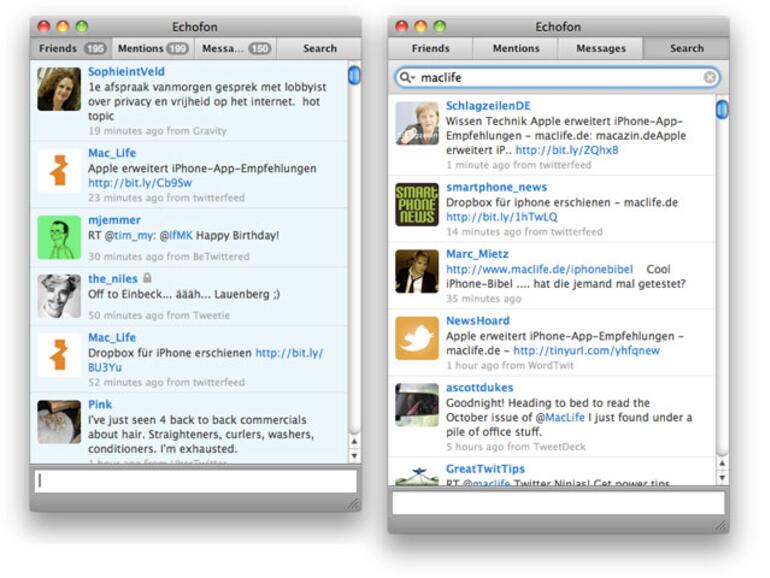The image size is (770, 578).
Task: Clear the maclife search text
Action: tap(710, 78)
